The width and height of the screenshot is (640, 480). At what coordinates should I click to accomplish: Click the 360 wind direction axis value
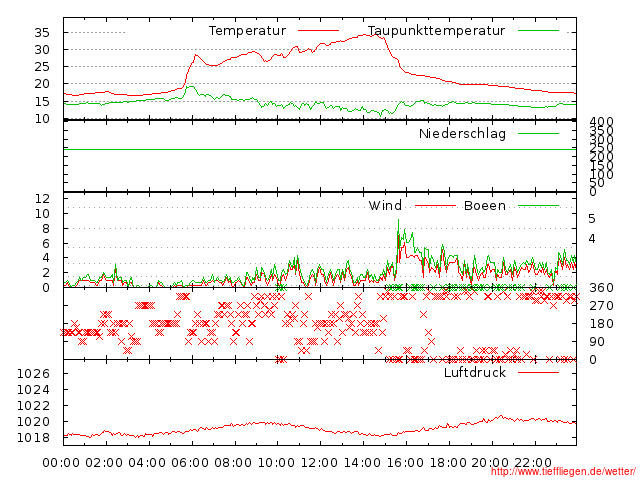click(x=601, y=288)
